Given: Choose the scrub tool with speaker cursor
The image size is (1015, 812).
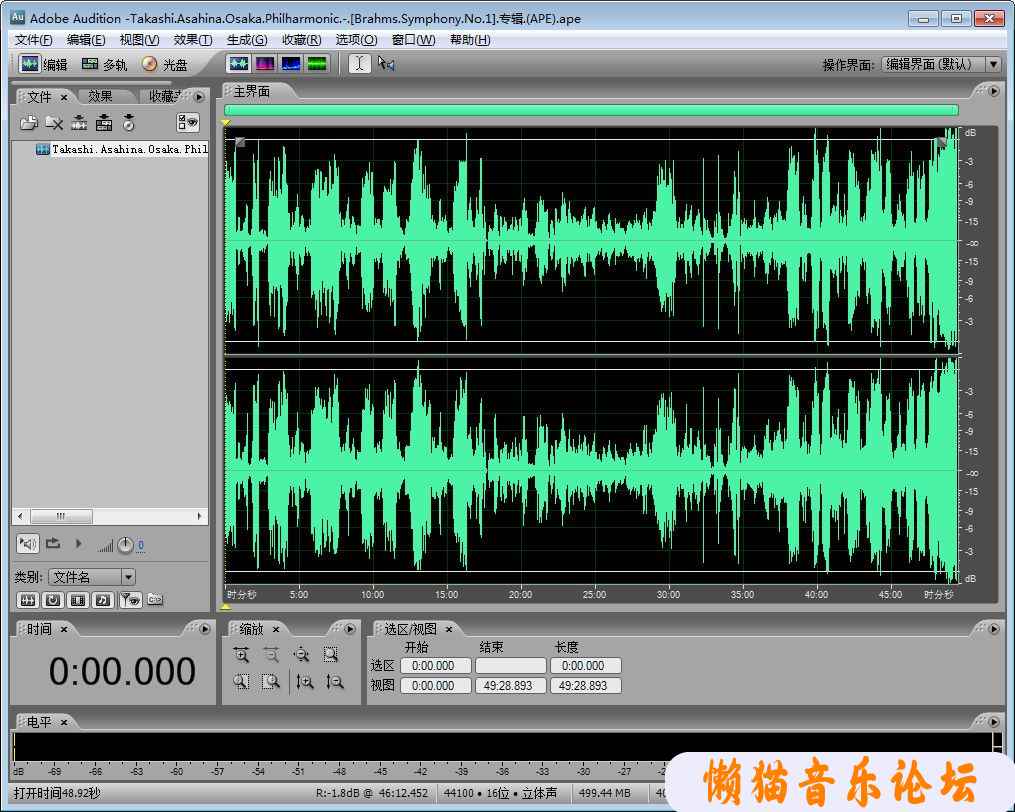Looking at the screenshot, I should click(x=386, y=63).
